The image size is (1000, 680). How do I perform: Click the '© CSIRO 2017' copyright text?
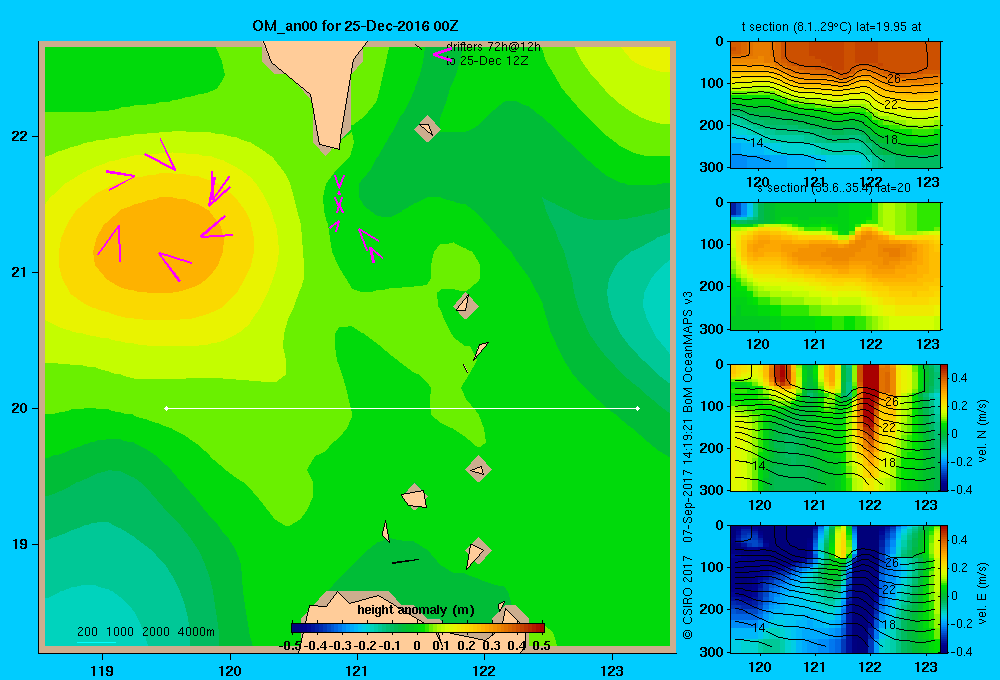[x=688, y=597]
